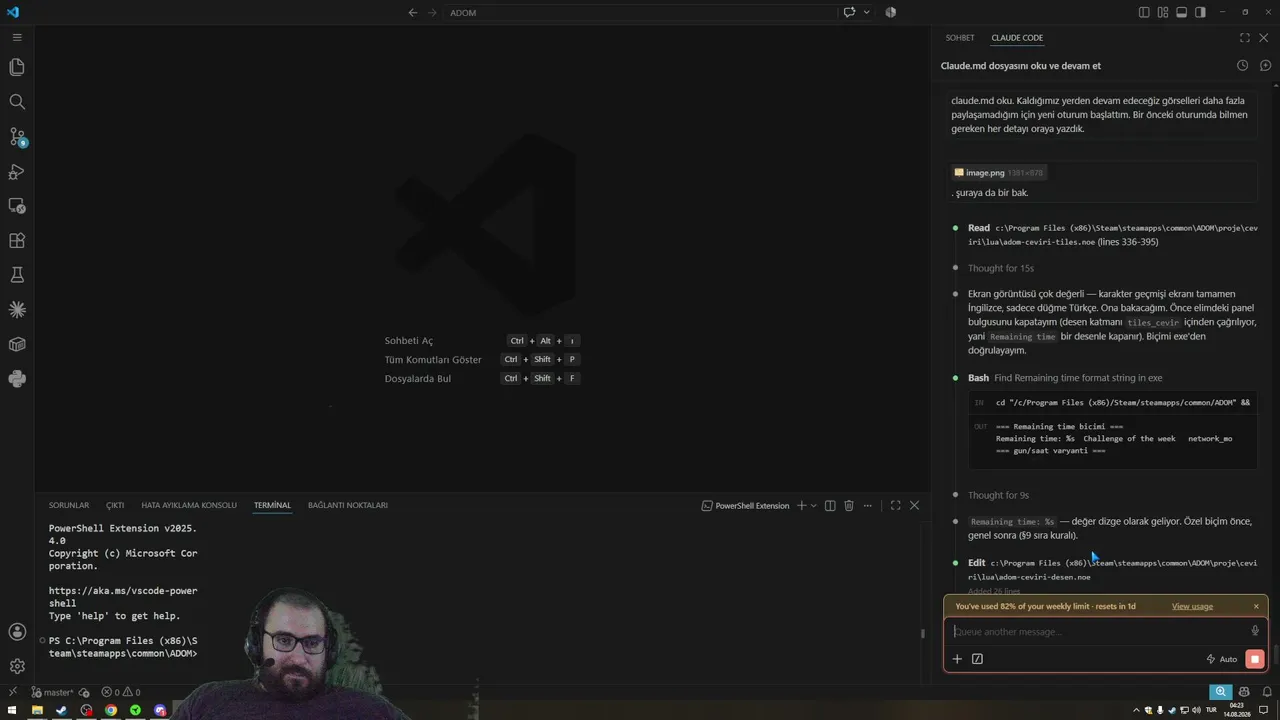
Task: Open the View usage link
Action: click(x=1192, y=606)
